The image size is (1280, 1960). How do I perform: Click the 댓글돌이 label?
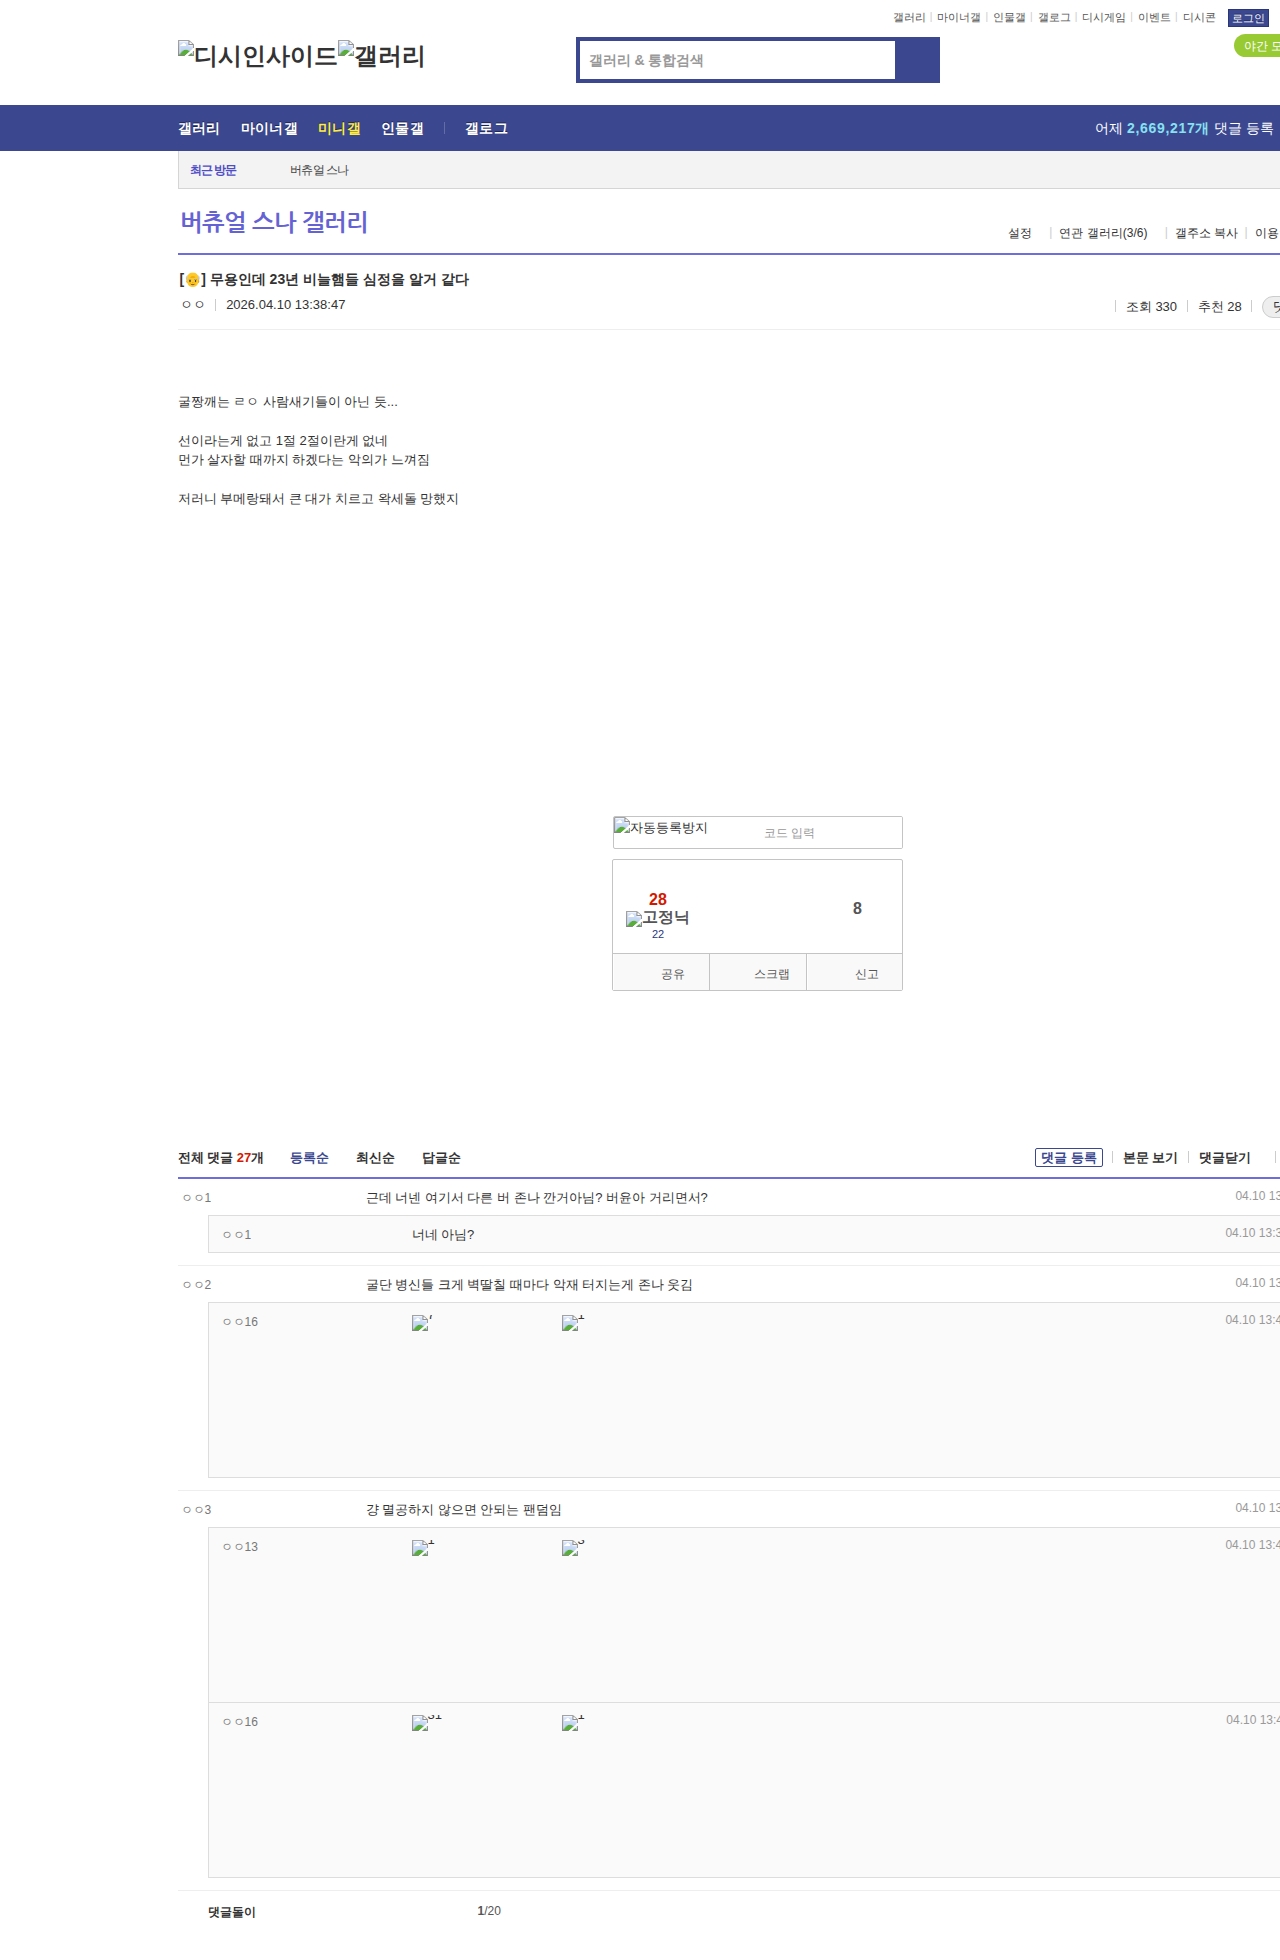pos(232,1912)
